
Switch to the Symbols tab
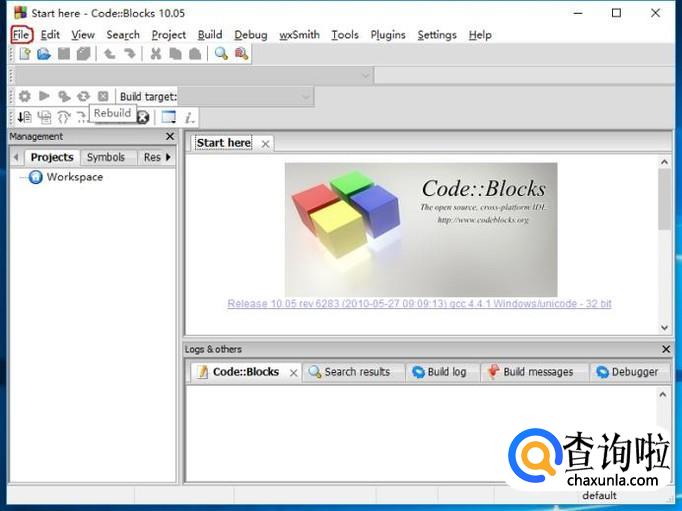tap(106, 157)
